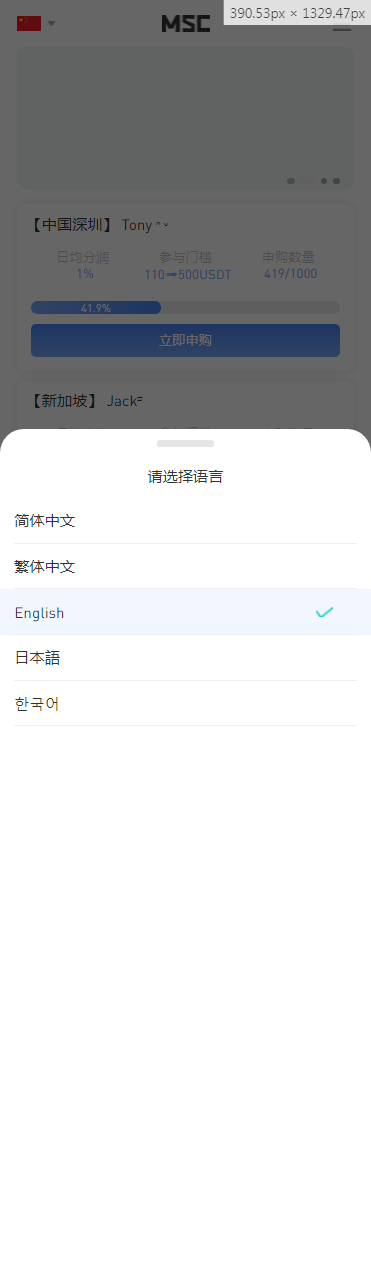Go to third banner carousel dot
The image size is (371, 1263).
pos(324,181)
